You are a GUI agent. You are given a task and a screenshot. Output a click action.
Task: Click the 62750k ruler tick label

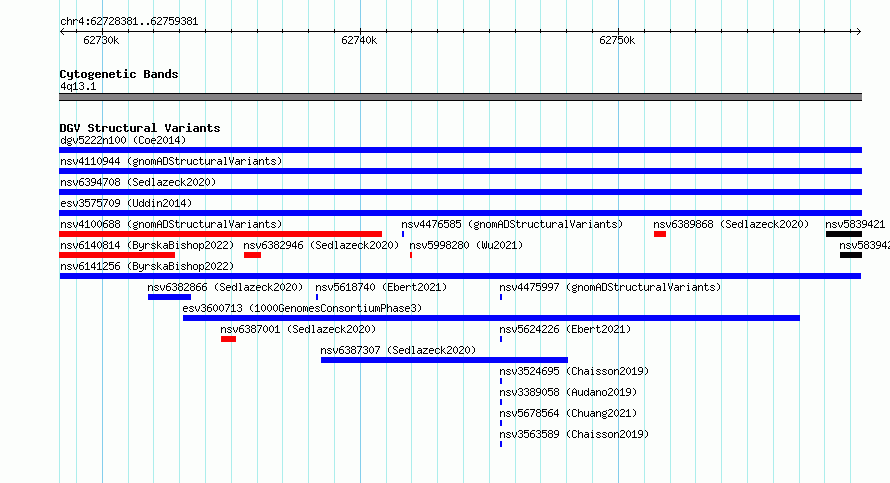pos(617,40)
